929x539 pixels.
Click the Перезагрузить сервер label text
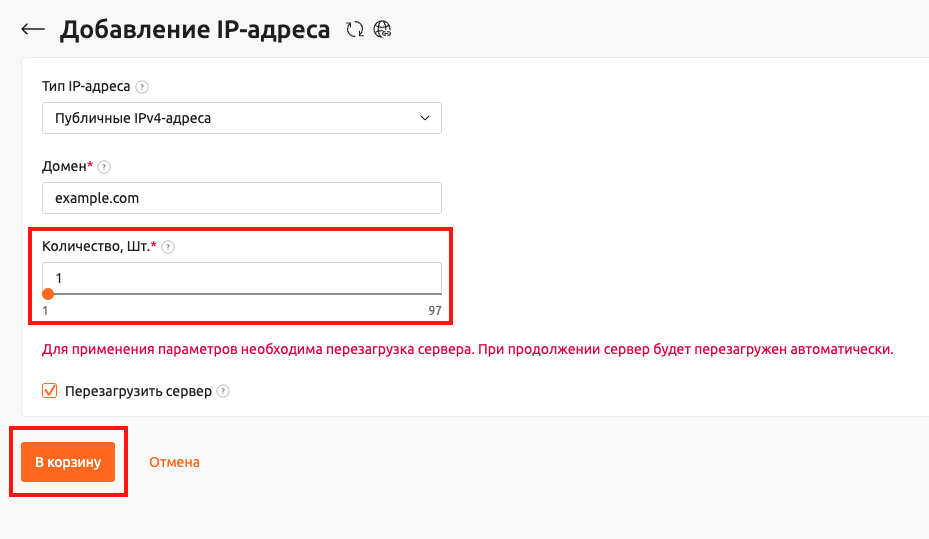[138, 392]
